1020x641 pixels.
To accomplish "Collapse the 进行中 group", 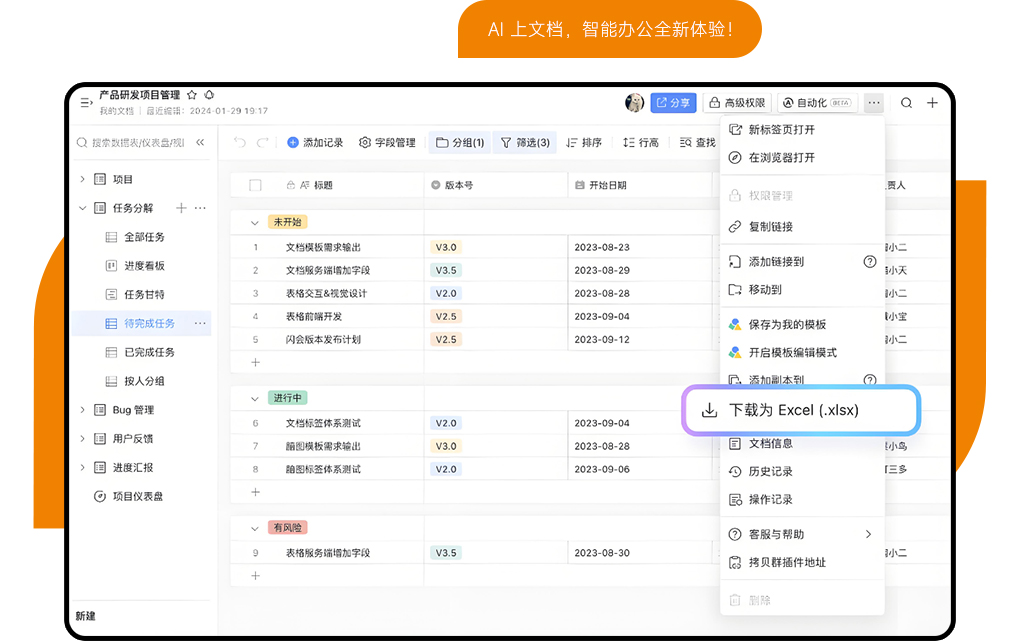I will pyautogui.click(x=254, y=398).
